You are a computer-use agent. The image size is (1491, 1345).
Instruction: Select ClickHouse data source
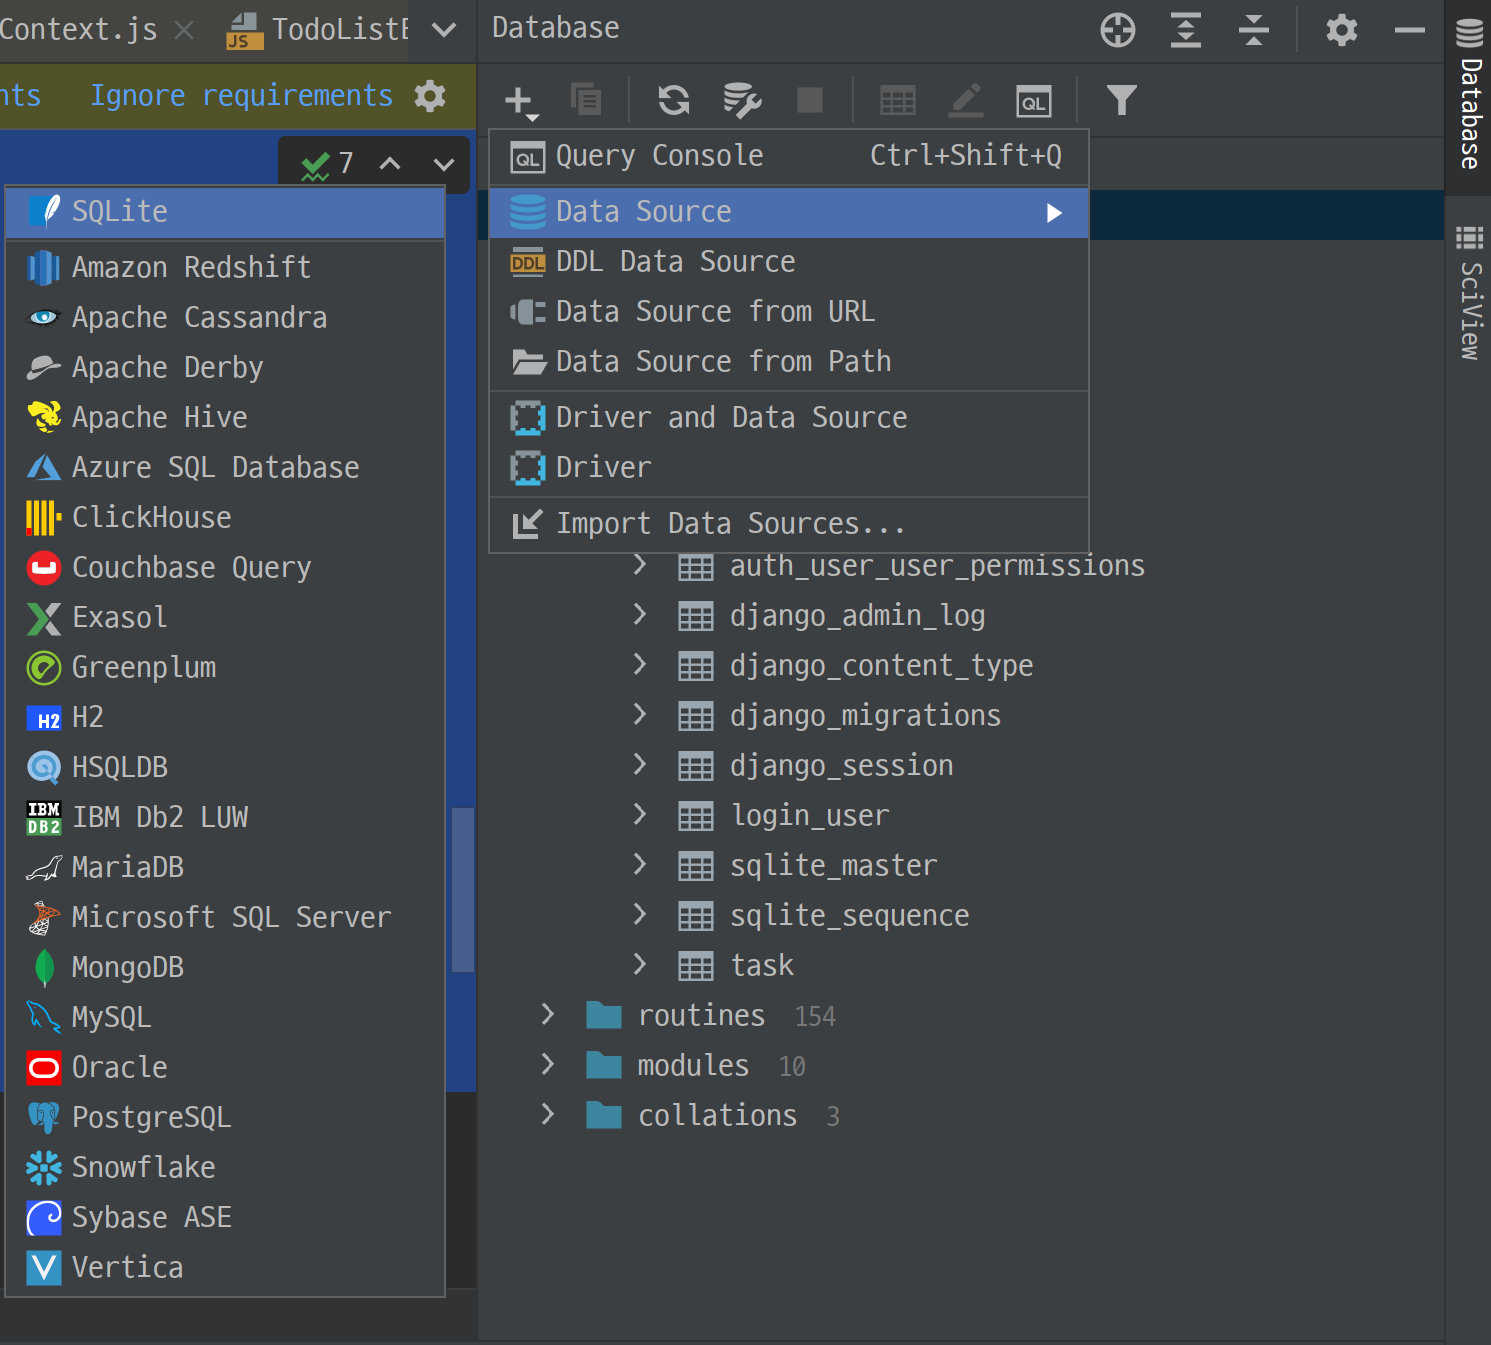tap(225, 518)
